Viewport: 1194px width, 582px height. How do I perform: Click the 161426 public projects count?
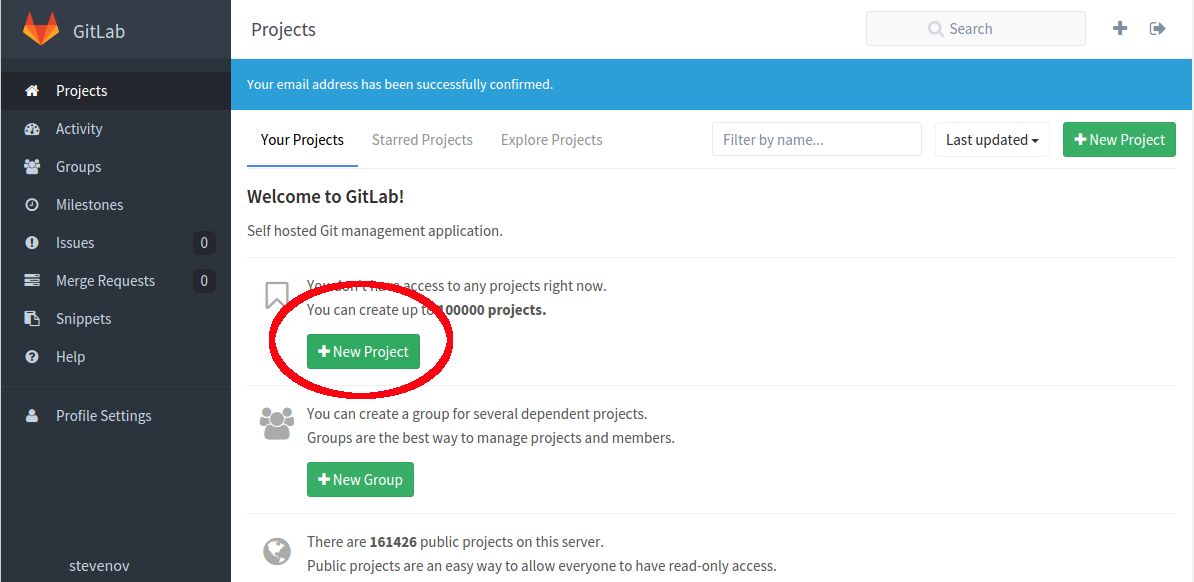click(393, 542)
